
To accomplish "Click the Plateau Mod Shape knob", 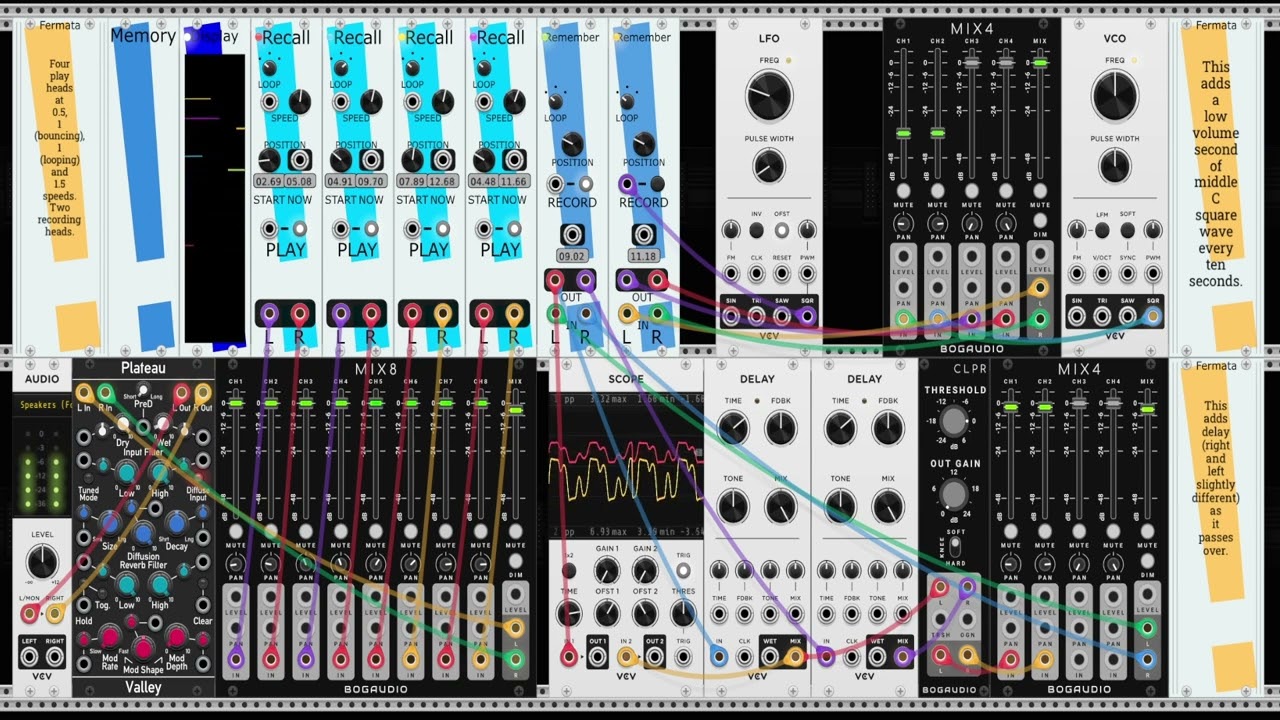I will [143, 647].
